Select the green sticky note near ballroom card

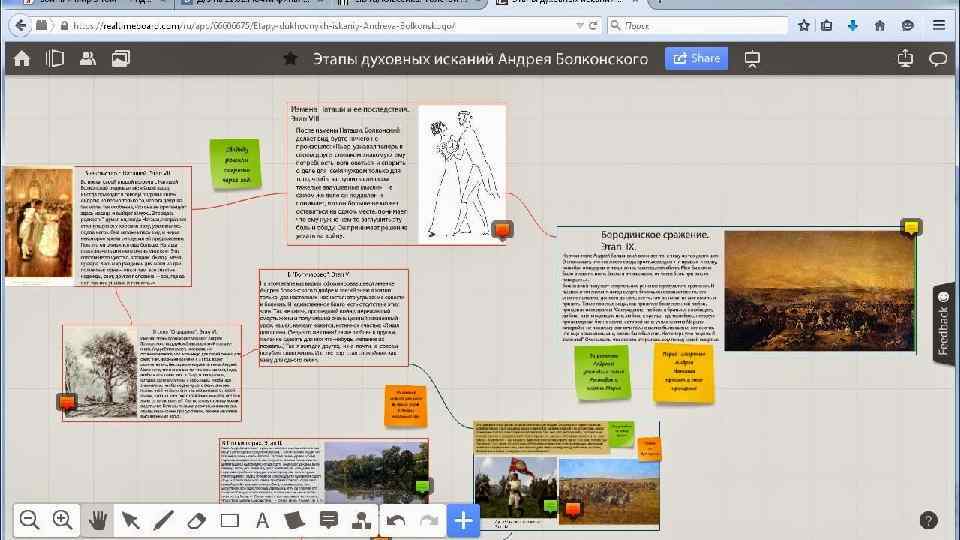pos(235,163)
